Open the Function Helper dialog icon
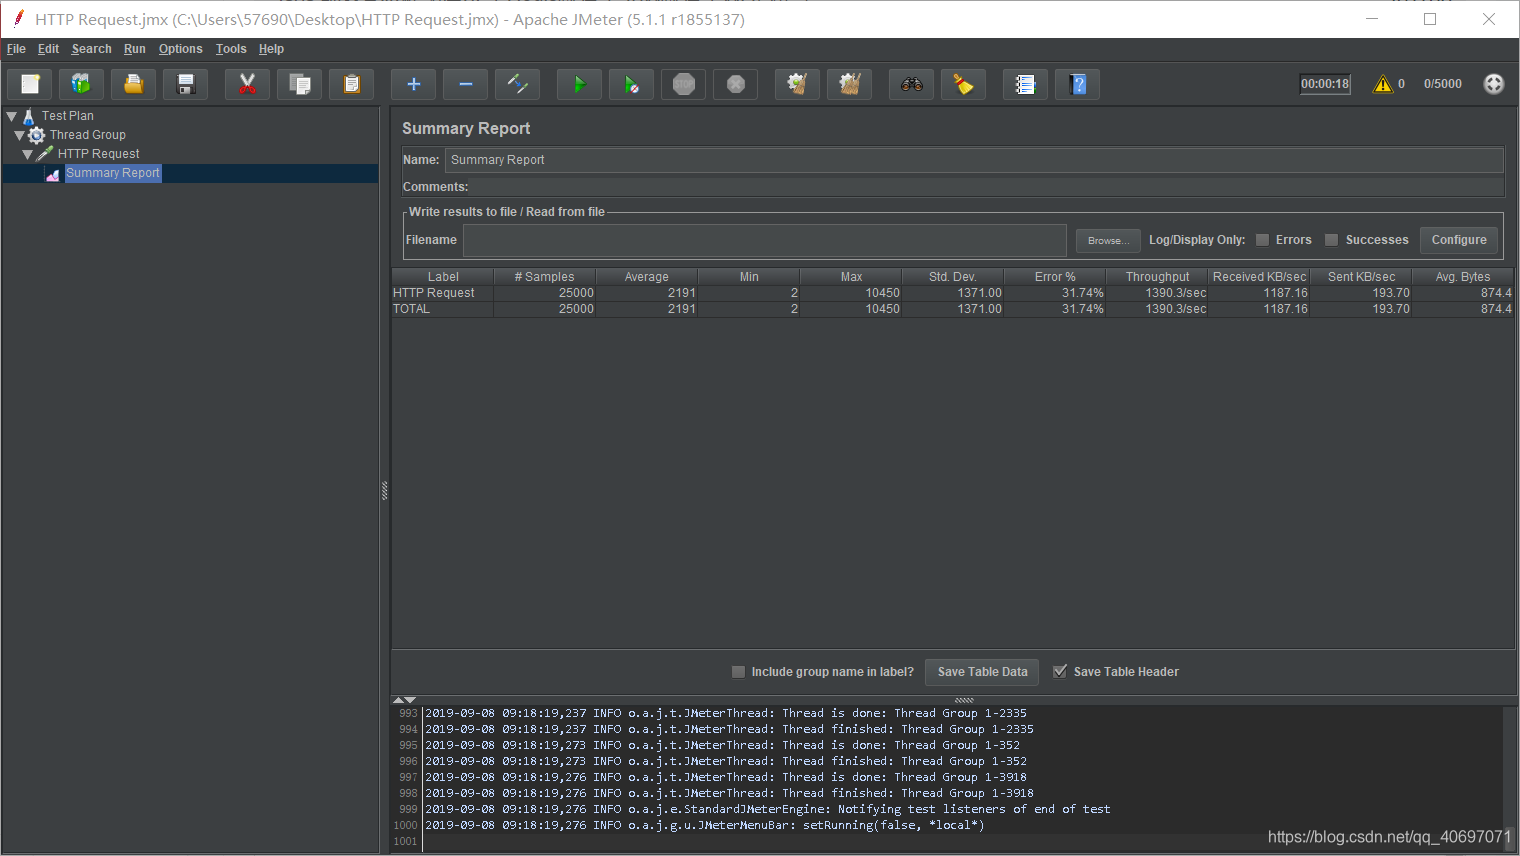The width and height of the screenshot is (1520, 856). [x=1026, y=84]
